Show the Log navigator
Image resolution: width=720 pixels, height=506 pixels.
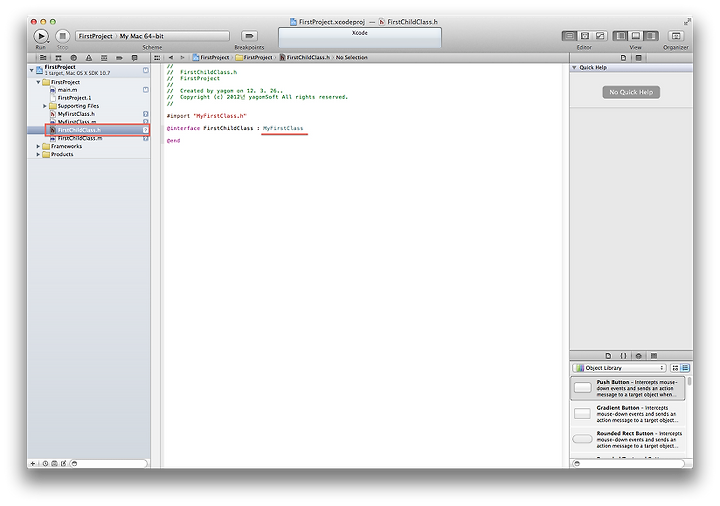point(135,57)
